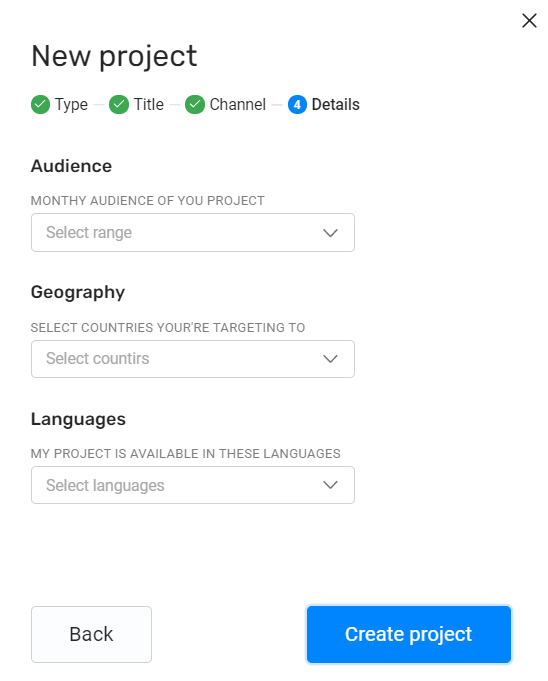
Task: Click the Create project button
Action: tap(409, 634)
